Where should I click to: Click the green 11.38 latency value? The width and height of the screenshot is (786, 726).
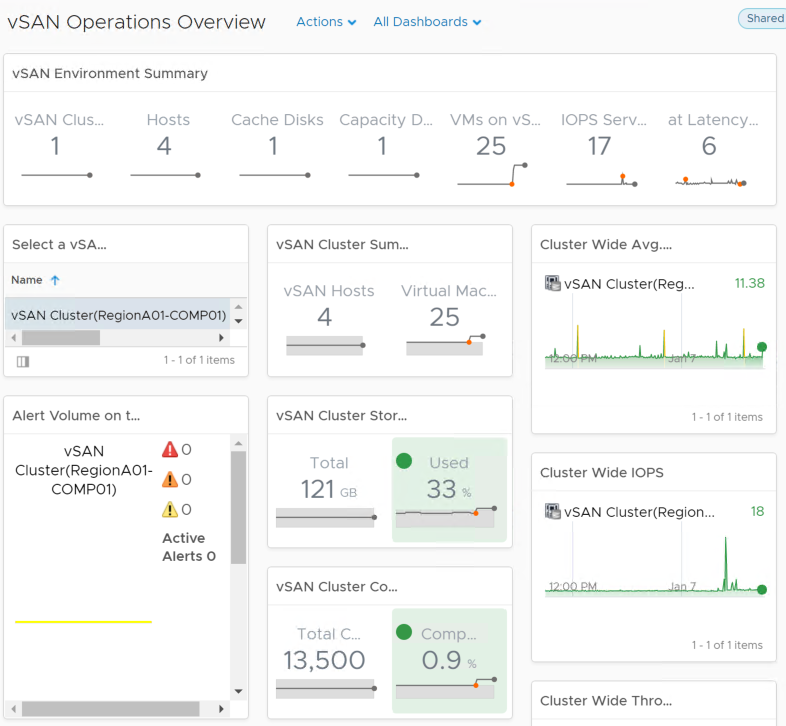(x=749, y=283)
